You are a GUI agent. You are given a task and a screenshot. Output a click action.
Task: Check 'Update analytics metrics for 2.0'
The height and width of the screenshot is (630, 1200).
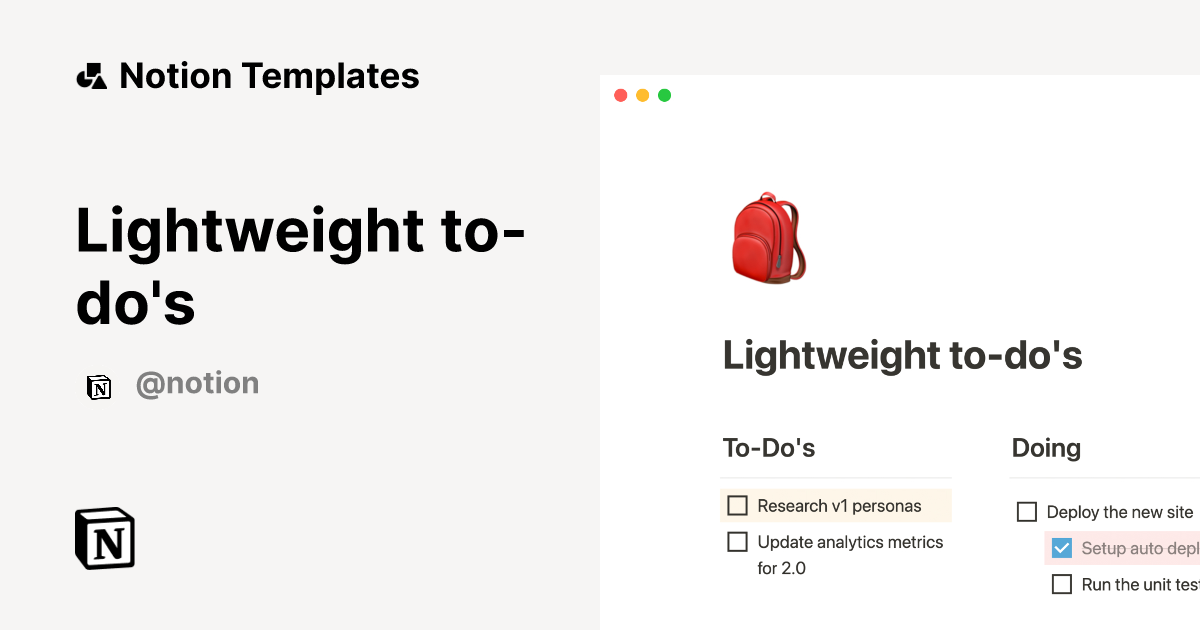[737, 541]
